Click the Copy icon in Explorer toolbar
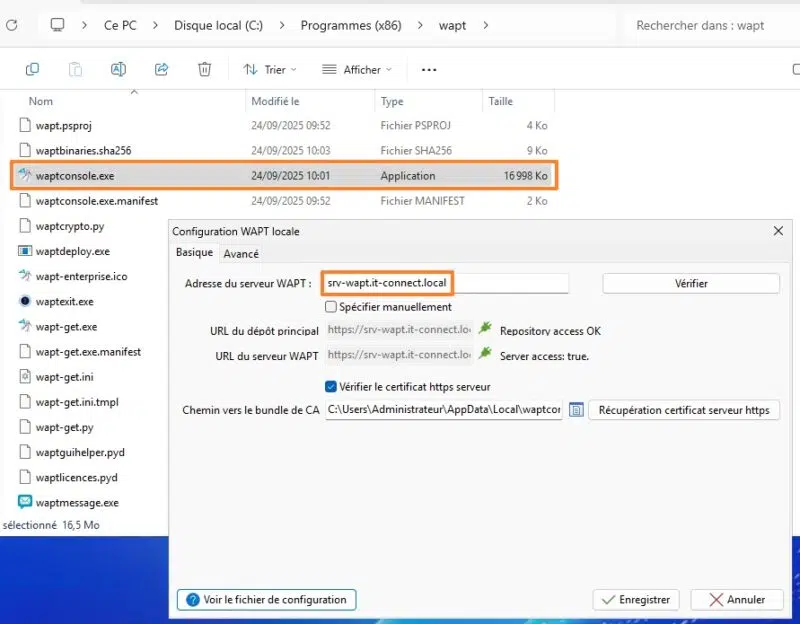The image size is (800, 624). coord(32,69)
